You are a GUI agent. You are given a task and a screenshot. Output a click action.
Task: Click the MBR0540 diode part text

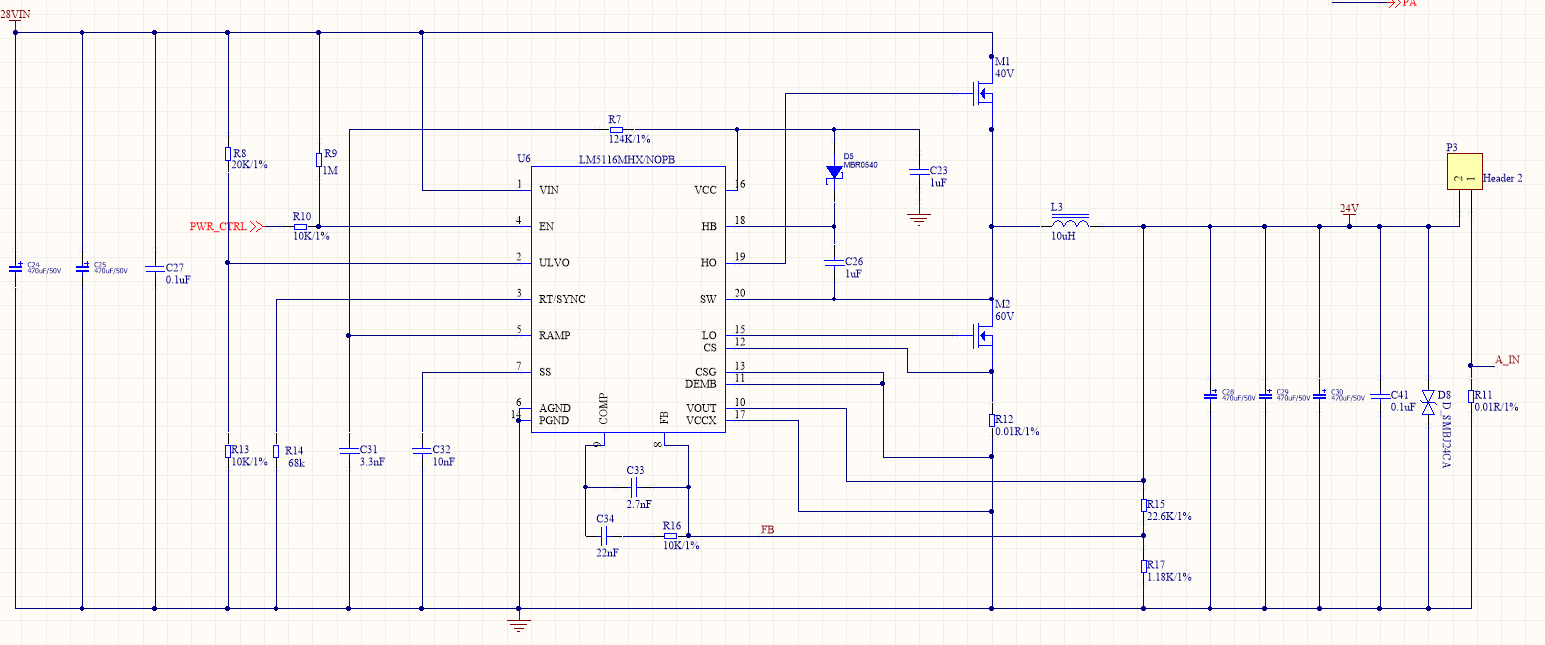click(x=861, y=165)
